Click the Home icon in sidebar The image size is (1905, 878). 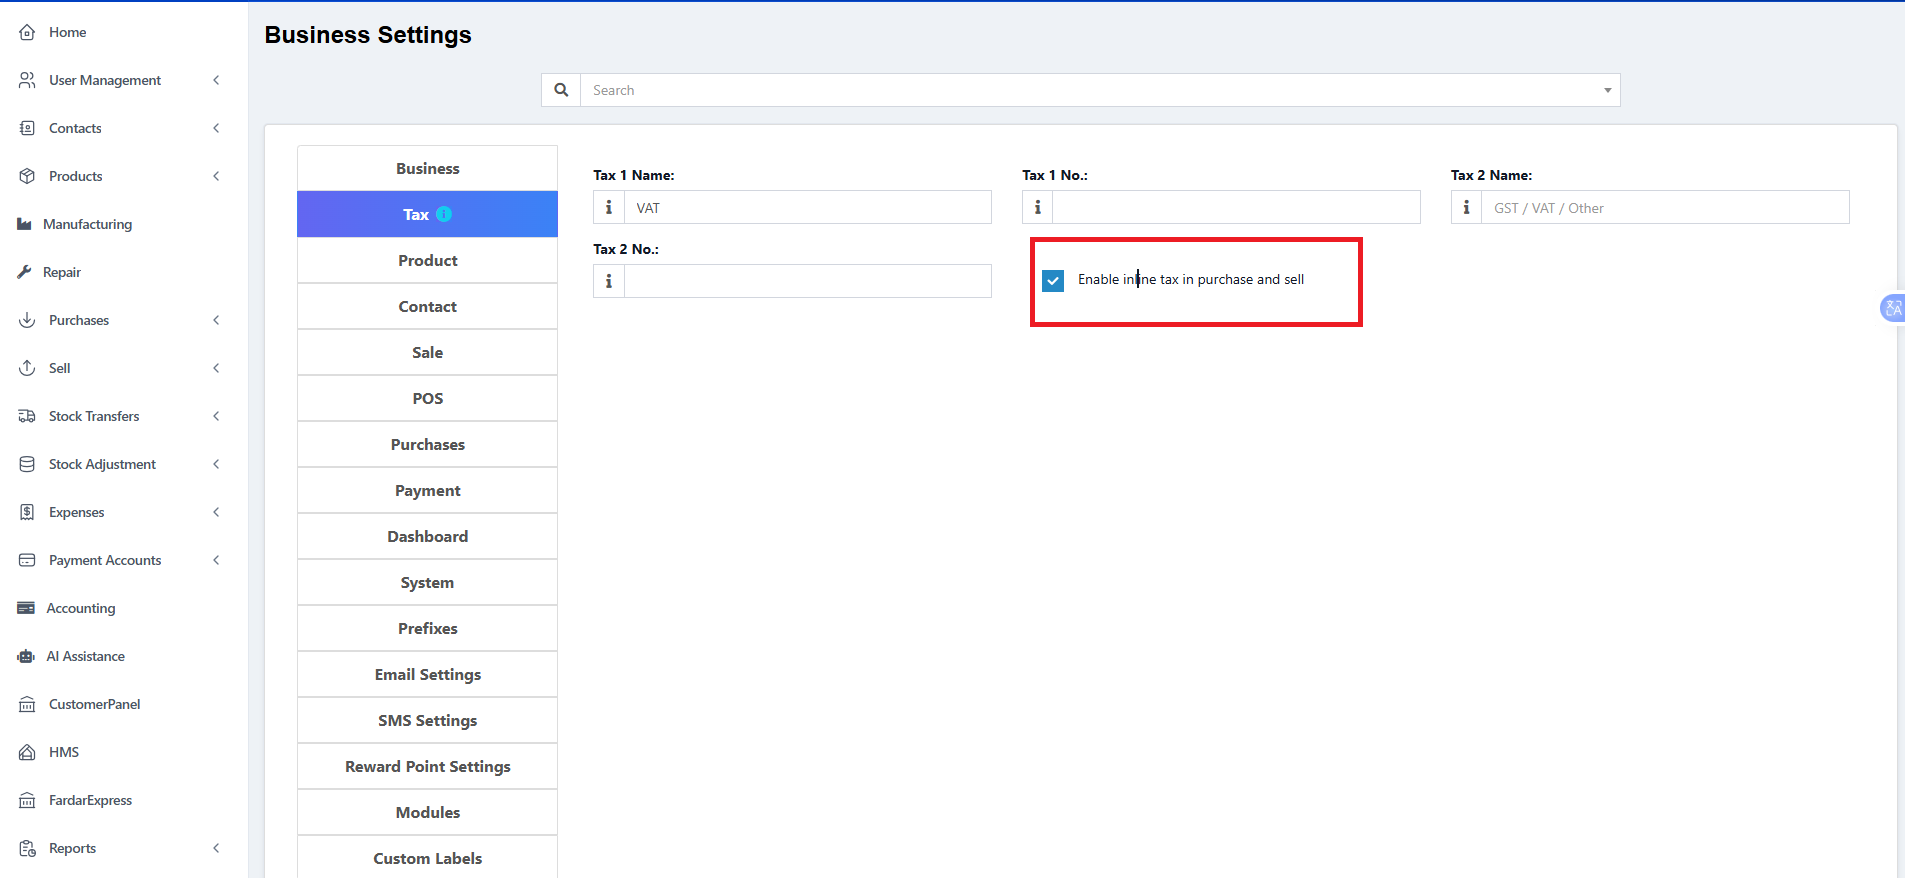coord(27,32)
